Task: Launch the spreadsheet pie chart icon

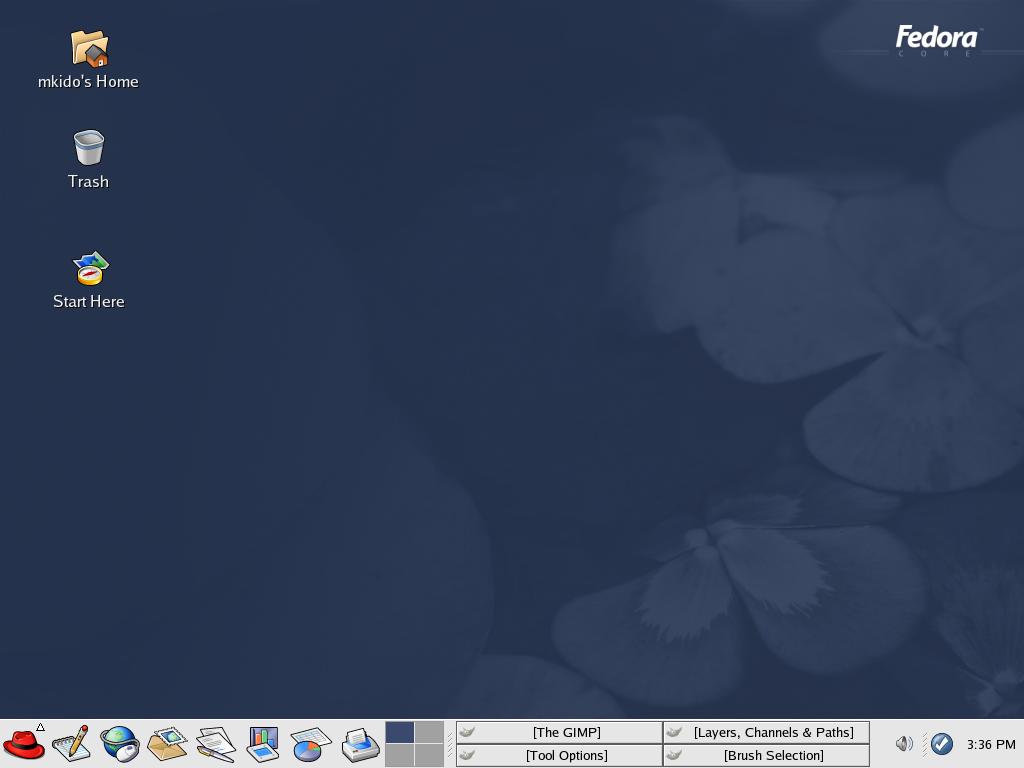Action: [x=311, y=744]
